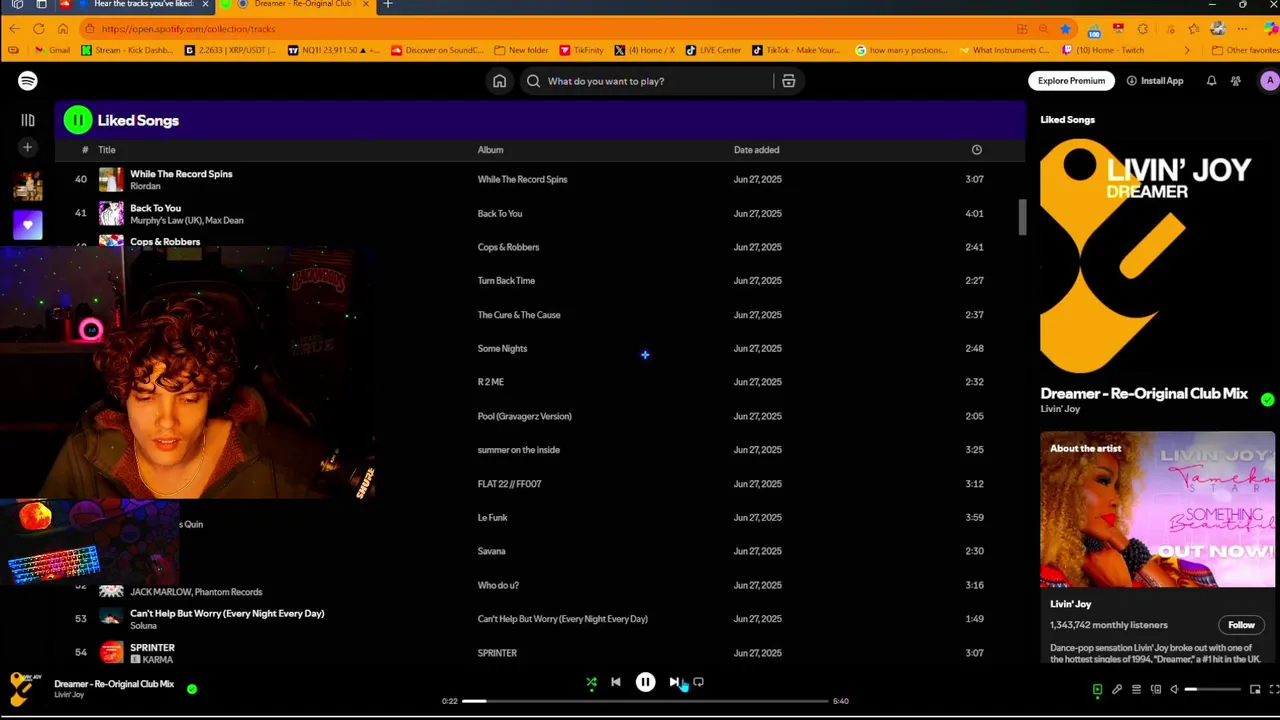Open a new browser tab
The width and height of the screenshot is (1280, 720).
point(388,4)
